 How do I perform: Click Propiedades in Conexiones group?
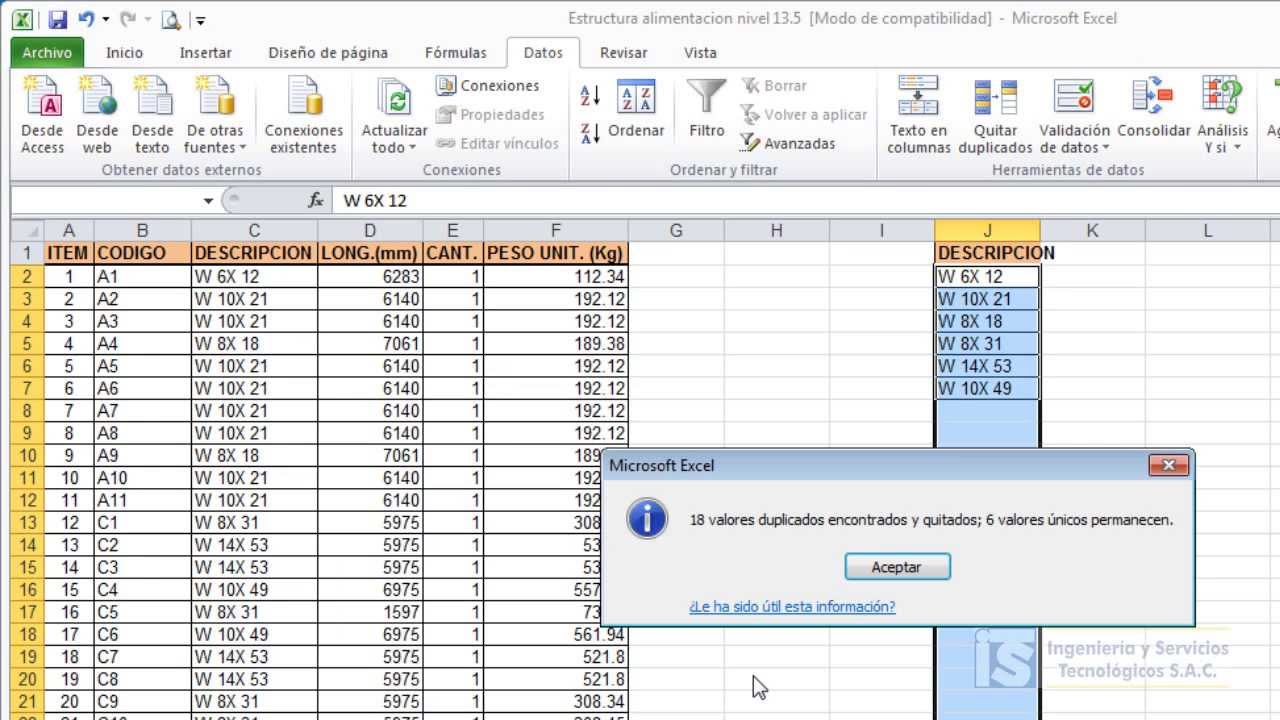490,115
